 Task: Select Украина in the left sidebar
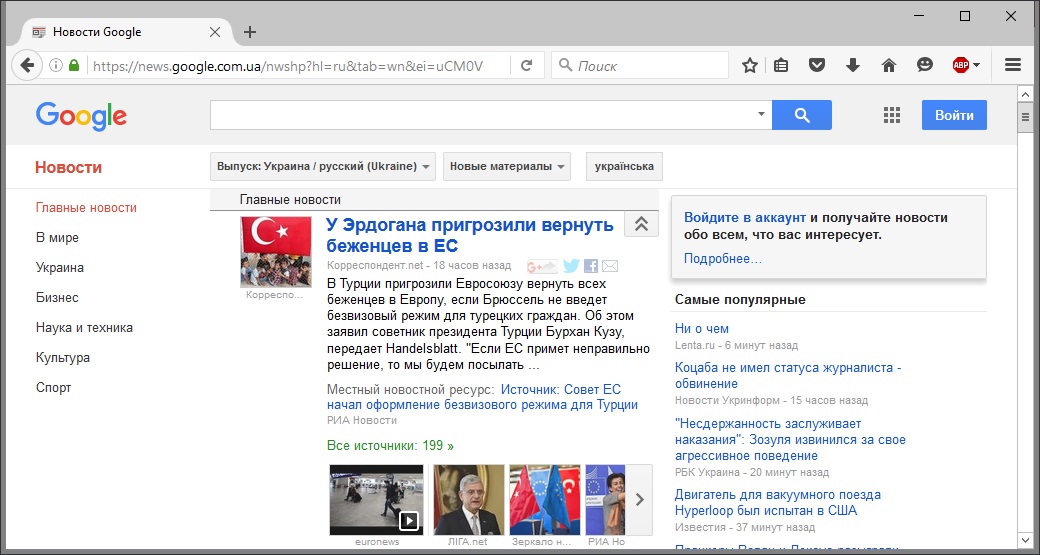tap(60, 268)
